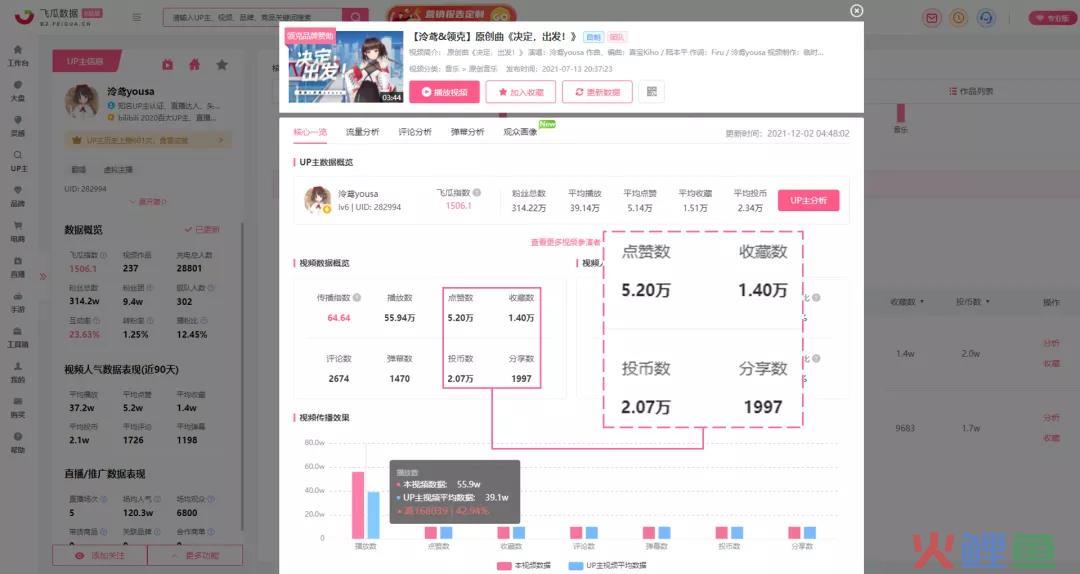The image size is (1080, 574).
Task: Open the customer service headset icon
Action: coord(986,18)
